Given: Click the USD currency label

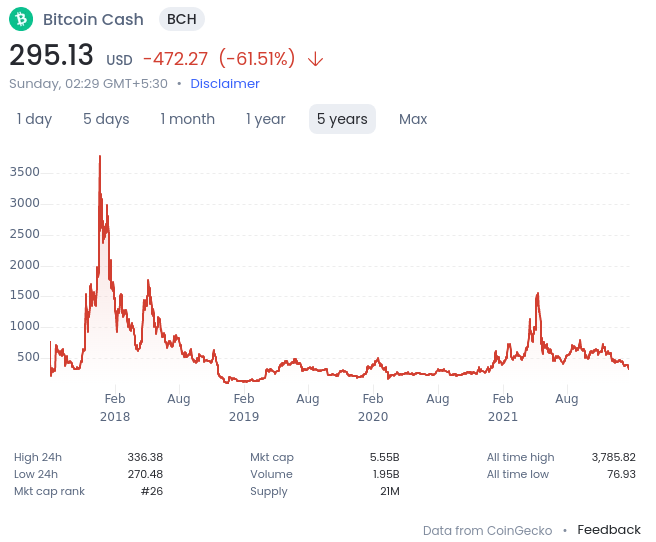Looking at the screenshot, I should coord(119,60).
